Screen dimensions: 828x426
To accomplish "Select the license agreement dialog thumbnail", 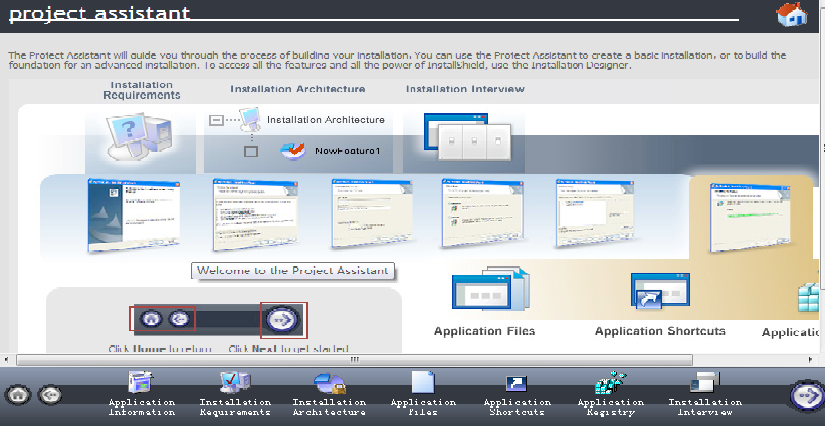I will pos(255,214).
